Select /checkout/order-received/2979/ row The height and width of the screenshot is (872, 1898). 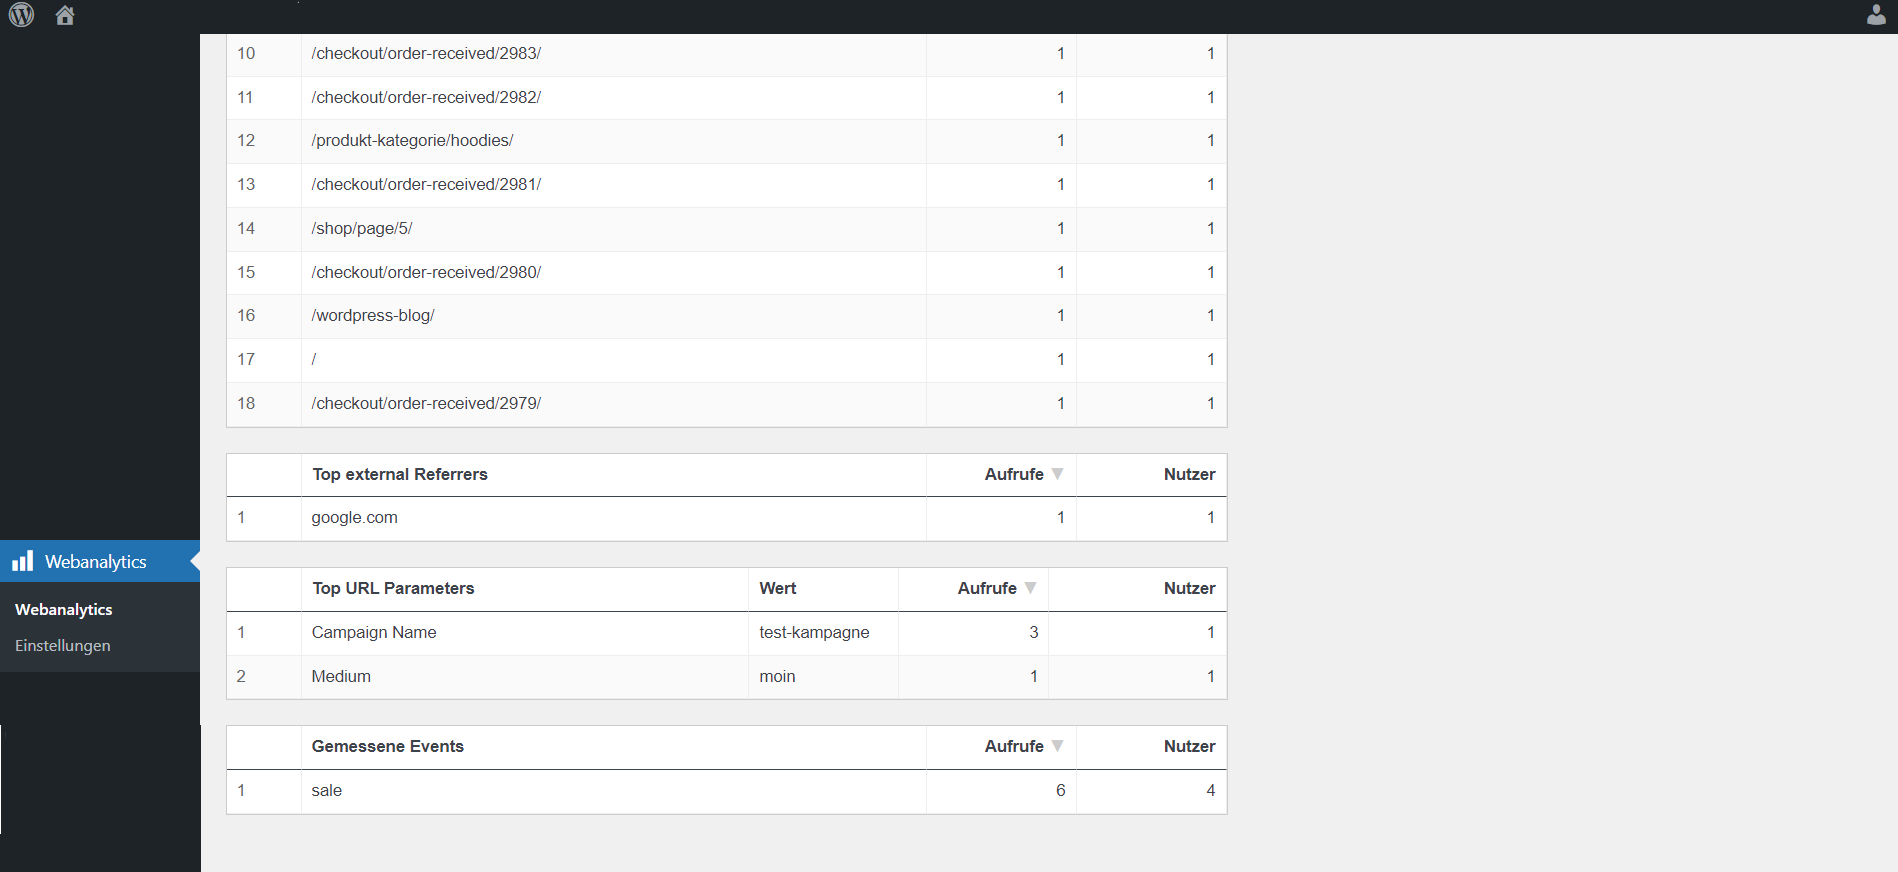[727, 403]
